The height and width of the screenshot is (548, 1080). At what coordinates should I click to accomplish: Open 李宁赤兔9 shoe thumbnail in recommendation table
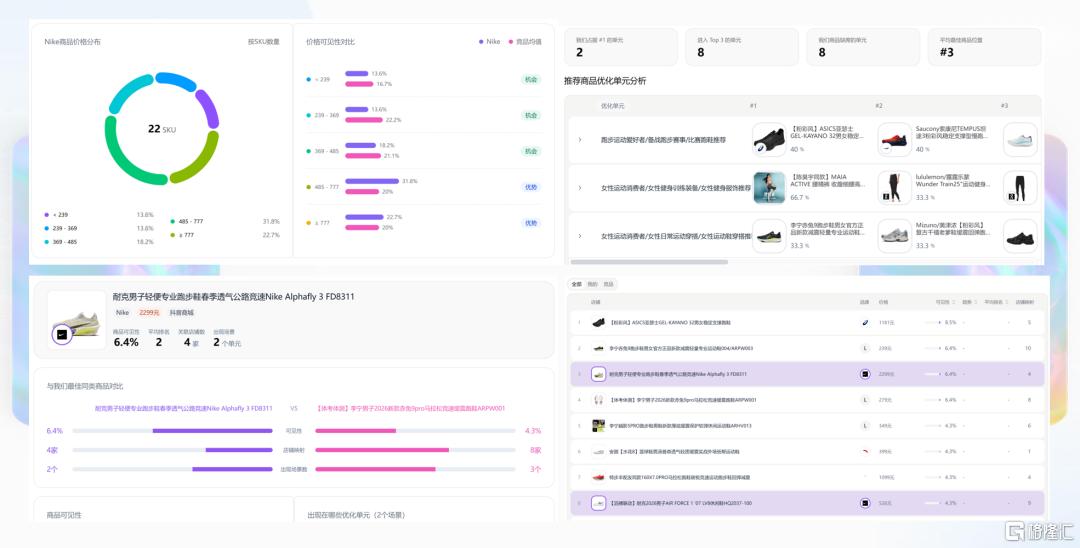(769, 236)
